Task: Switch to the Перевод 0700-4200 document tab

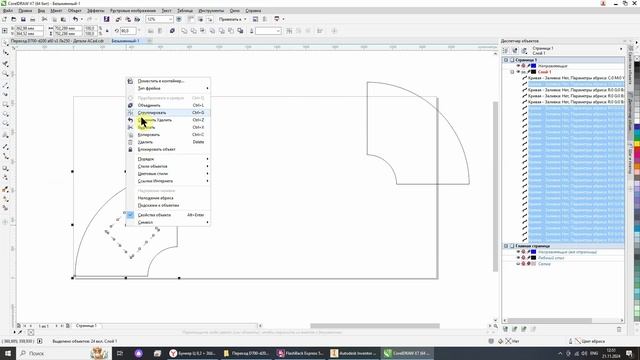Action: pyautogui.click(x=57, y=41)
